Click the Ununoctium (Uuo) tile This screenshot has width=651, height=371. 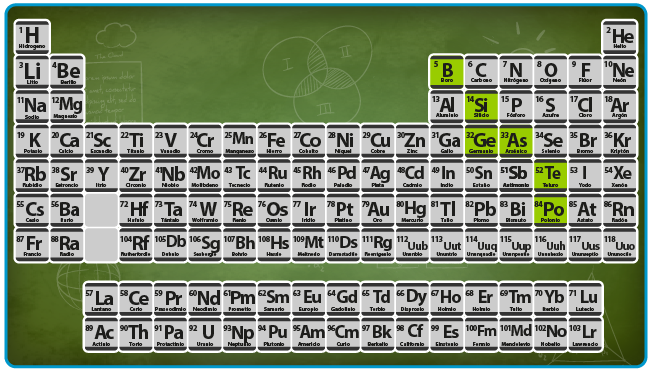tap(619, 245)
